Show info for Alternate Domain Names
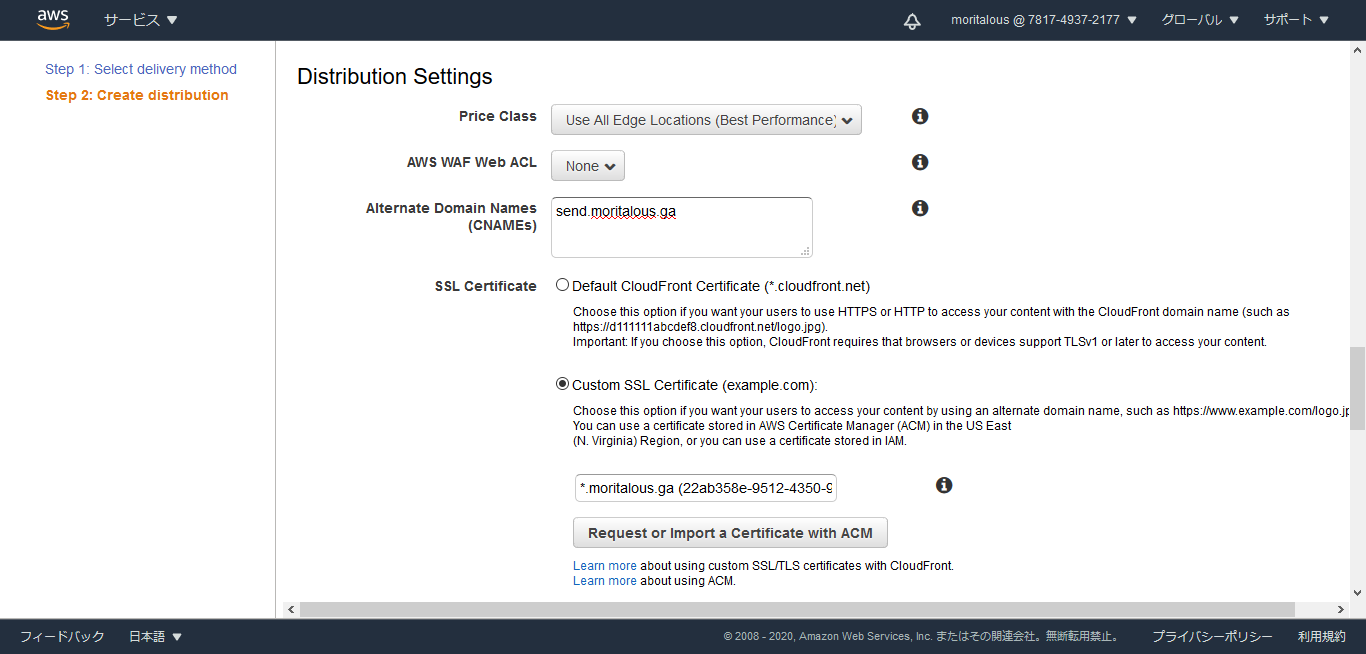This screenshot has width=1366, height=654. click(x=920, y=208)
